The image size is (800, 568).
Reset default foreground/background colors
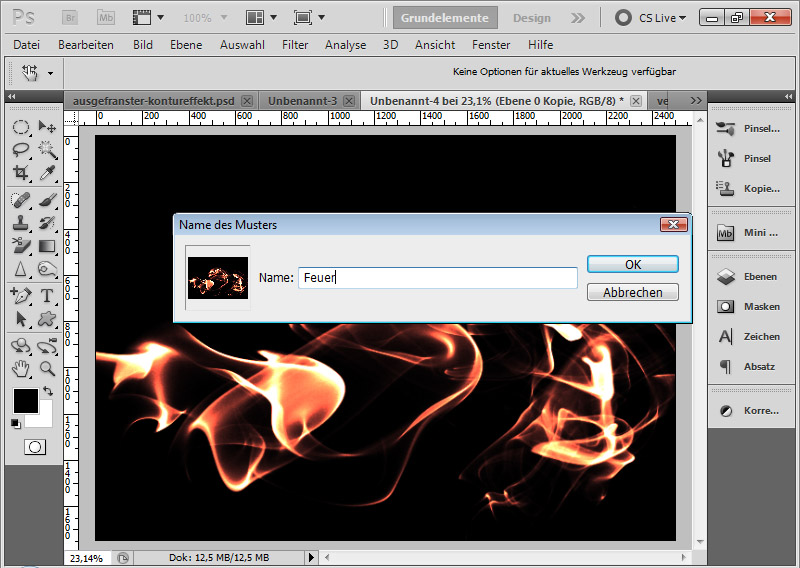pyautogui.click(x=16, y=423)
